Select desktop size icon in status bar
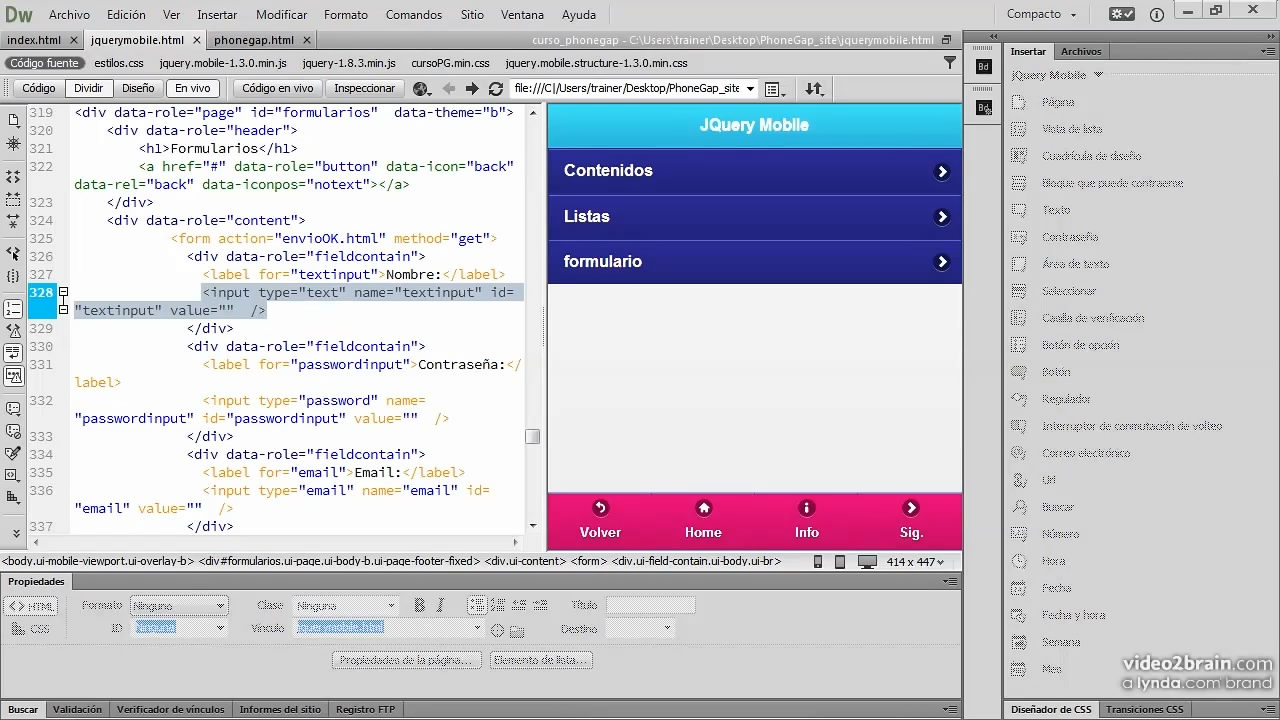The image size is (1280, 720). pos(867,562)
